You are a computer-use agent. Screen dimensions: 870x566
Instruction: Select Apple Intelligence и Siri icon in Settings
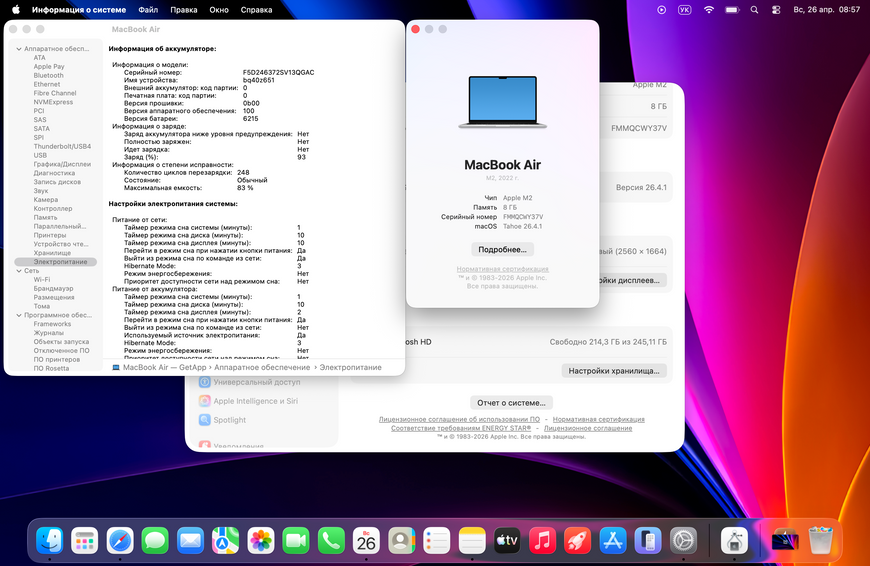pos(205,401)
